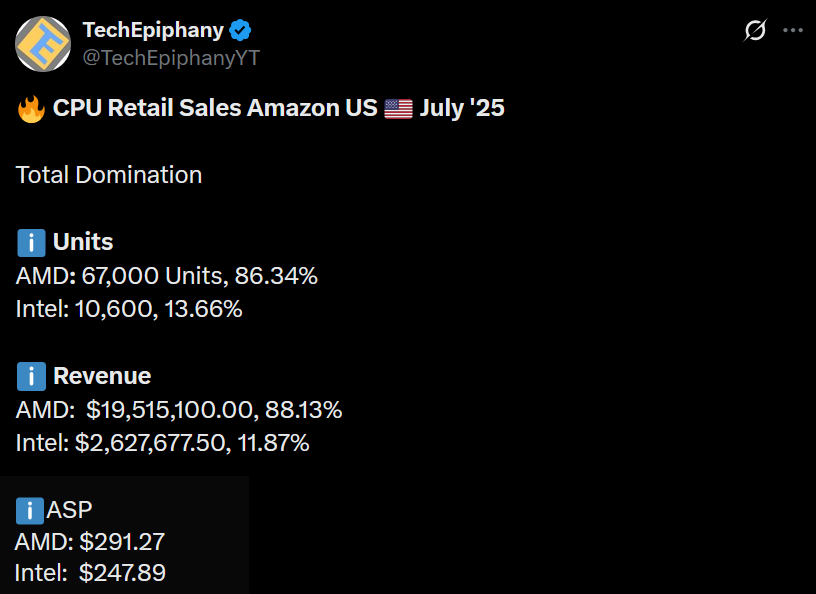The image size is (816, 594).
Task: Click the US flag emoji
Action: click(x=398, y=109)
